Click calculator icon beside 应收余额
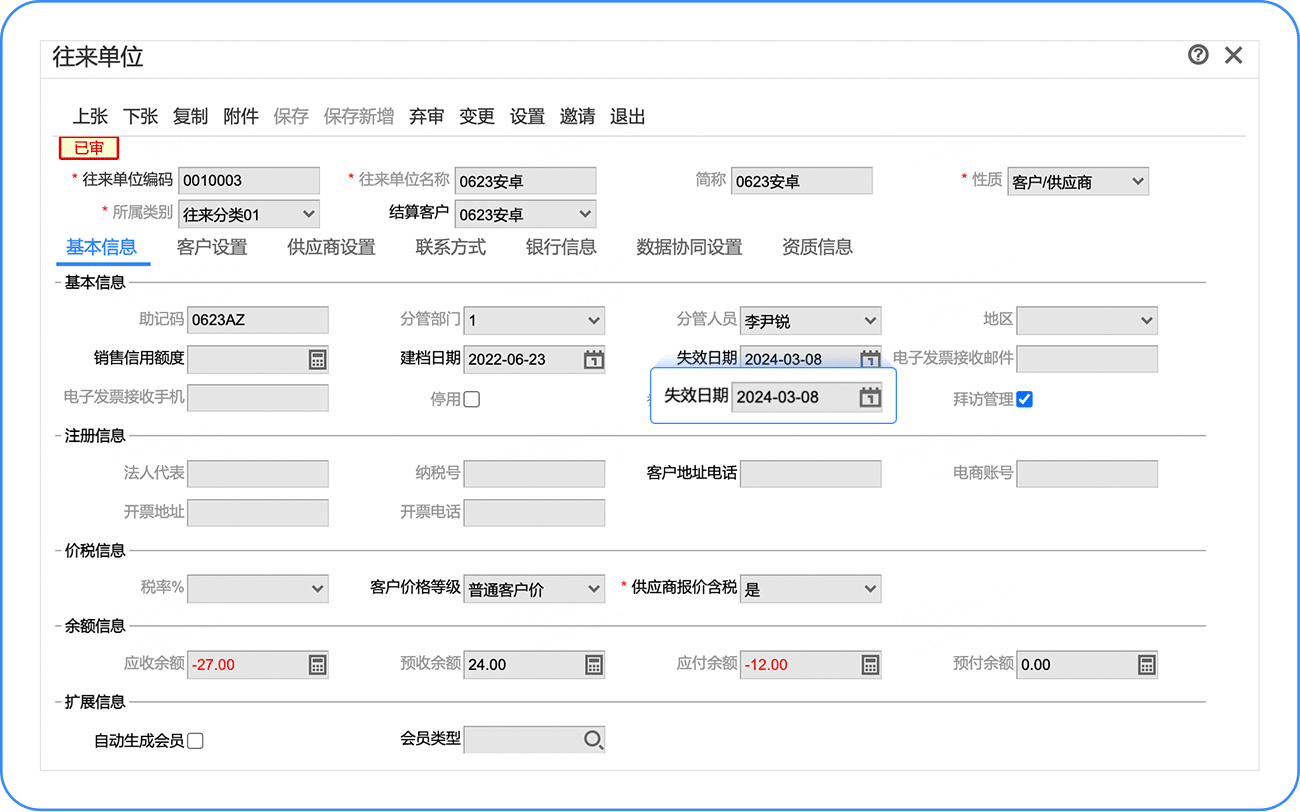 [317, 664]
